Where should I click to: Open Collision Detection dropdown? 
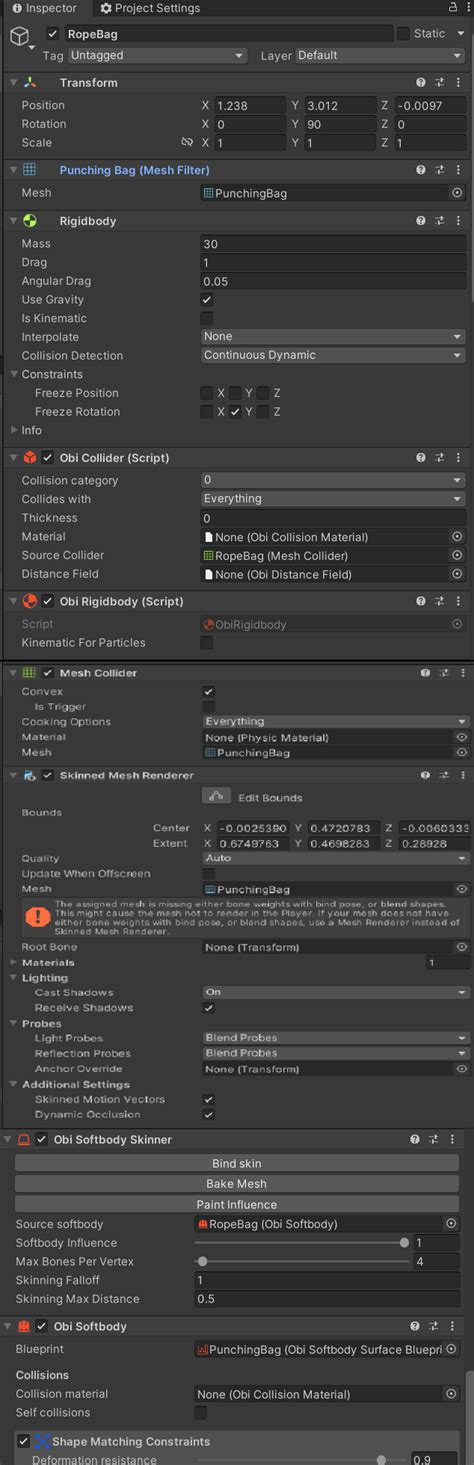(x=333, y=356)
